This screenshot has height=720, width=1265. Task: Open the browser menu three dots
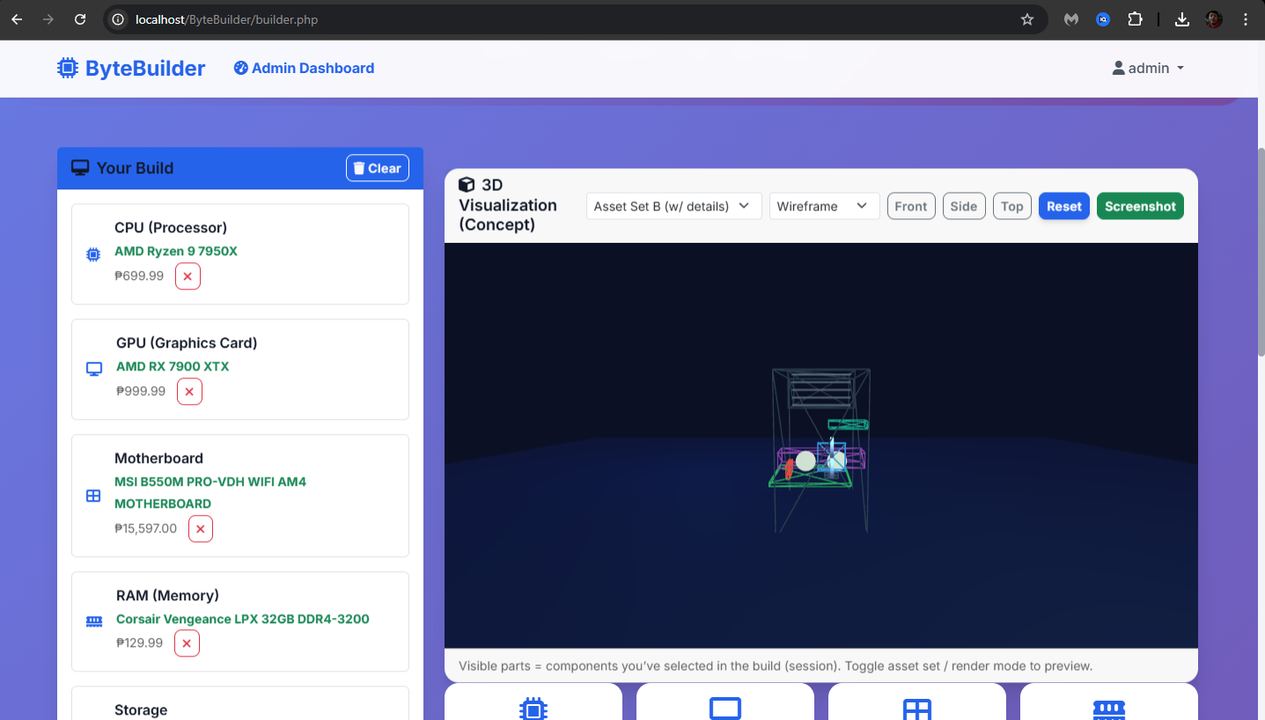[x=1245, y=19]
